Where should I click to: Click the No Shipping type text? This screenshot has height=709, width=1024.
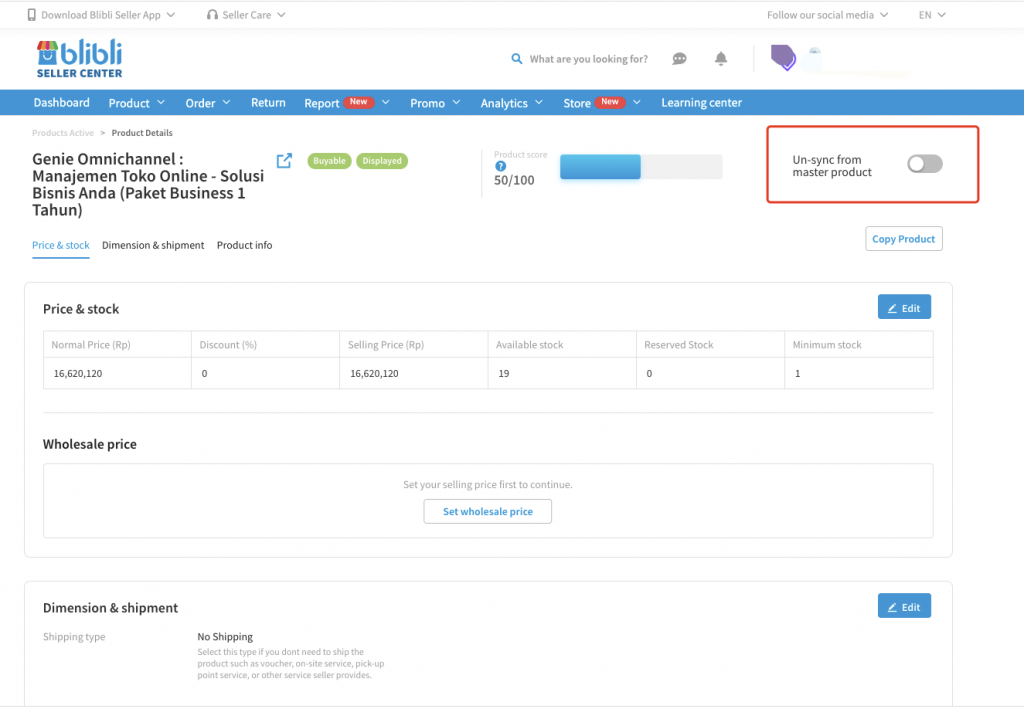tap(225, 637)
